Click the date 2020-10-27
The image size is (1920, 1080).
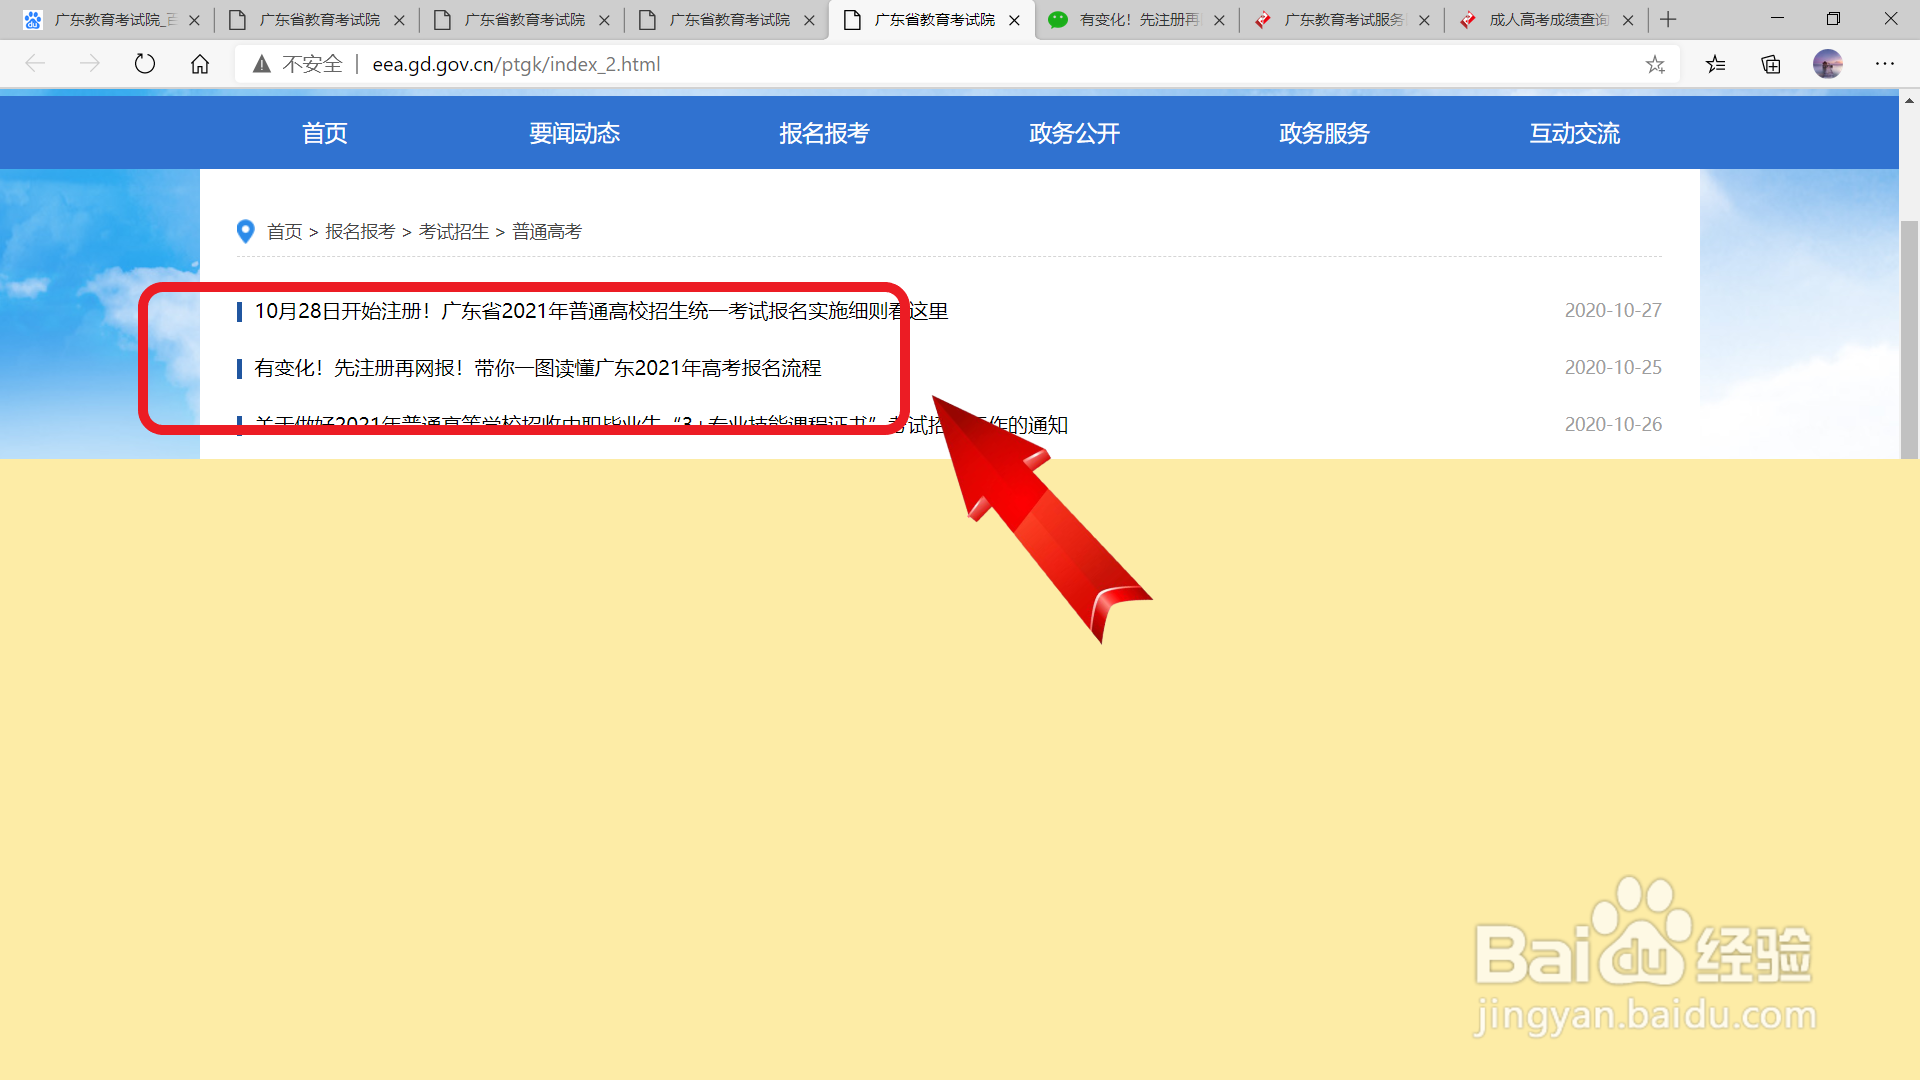tap(1613, 311)
